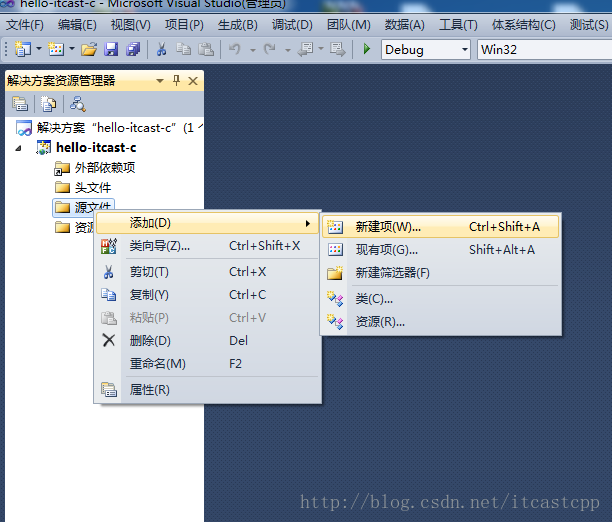
Task: Click the Redo arrow icon
Action: point(270,49)
